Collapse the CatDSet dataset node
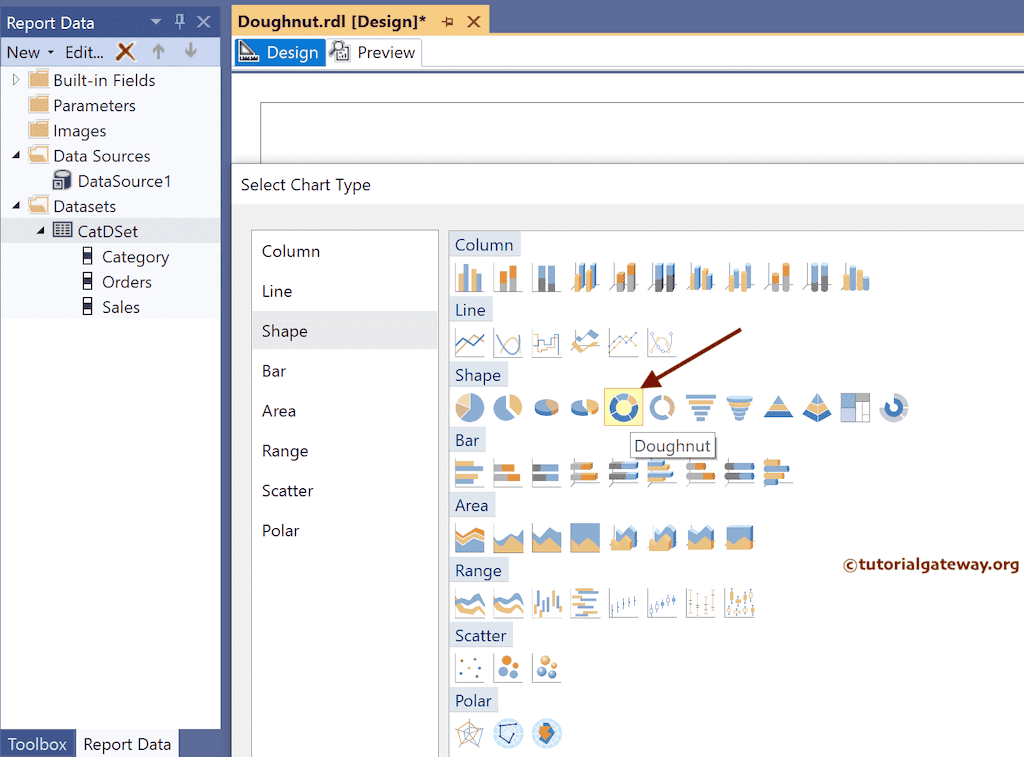 click(40, 231)
